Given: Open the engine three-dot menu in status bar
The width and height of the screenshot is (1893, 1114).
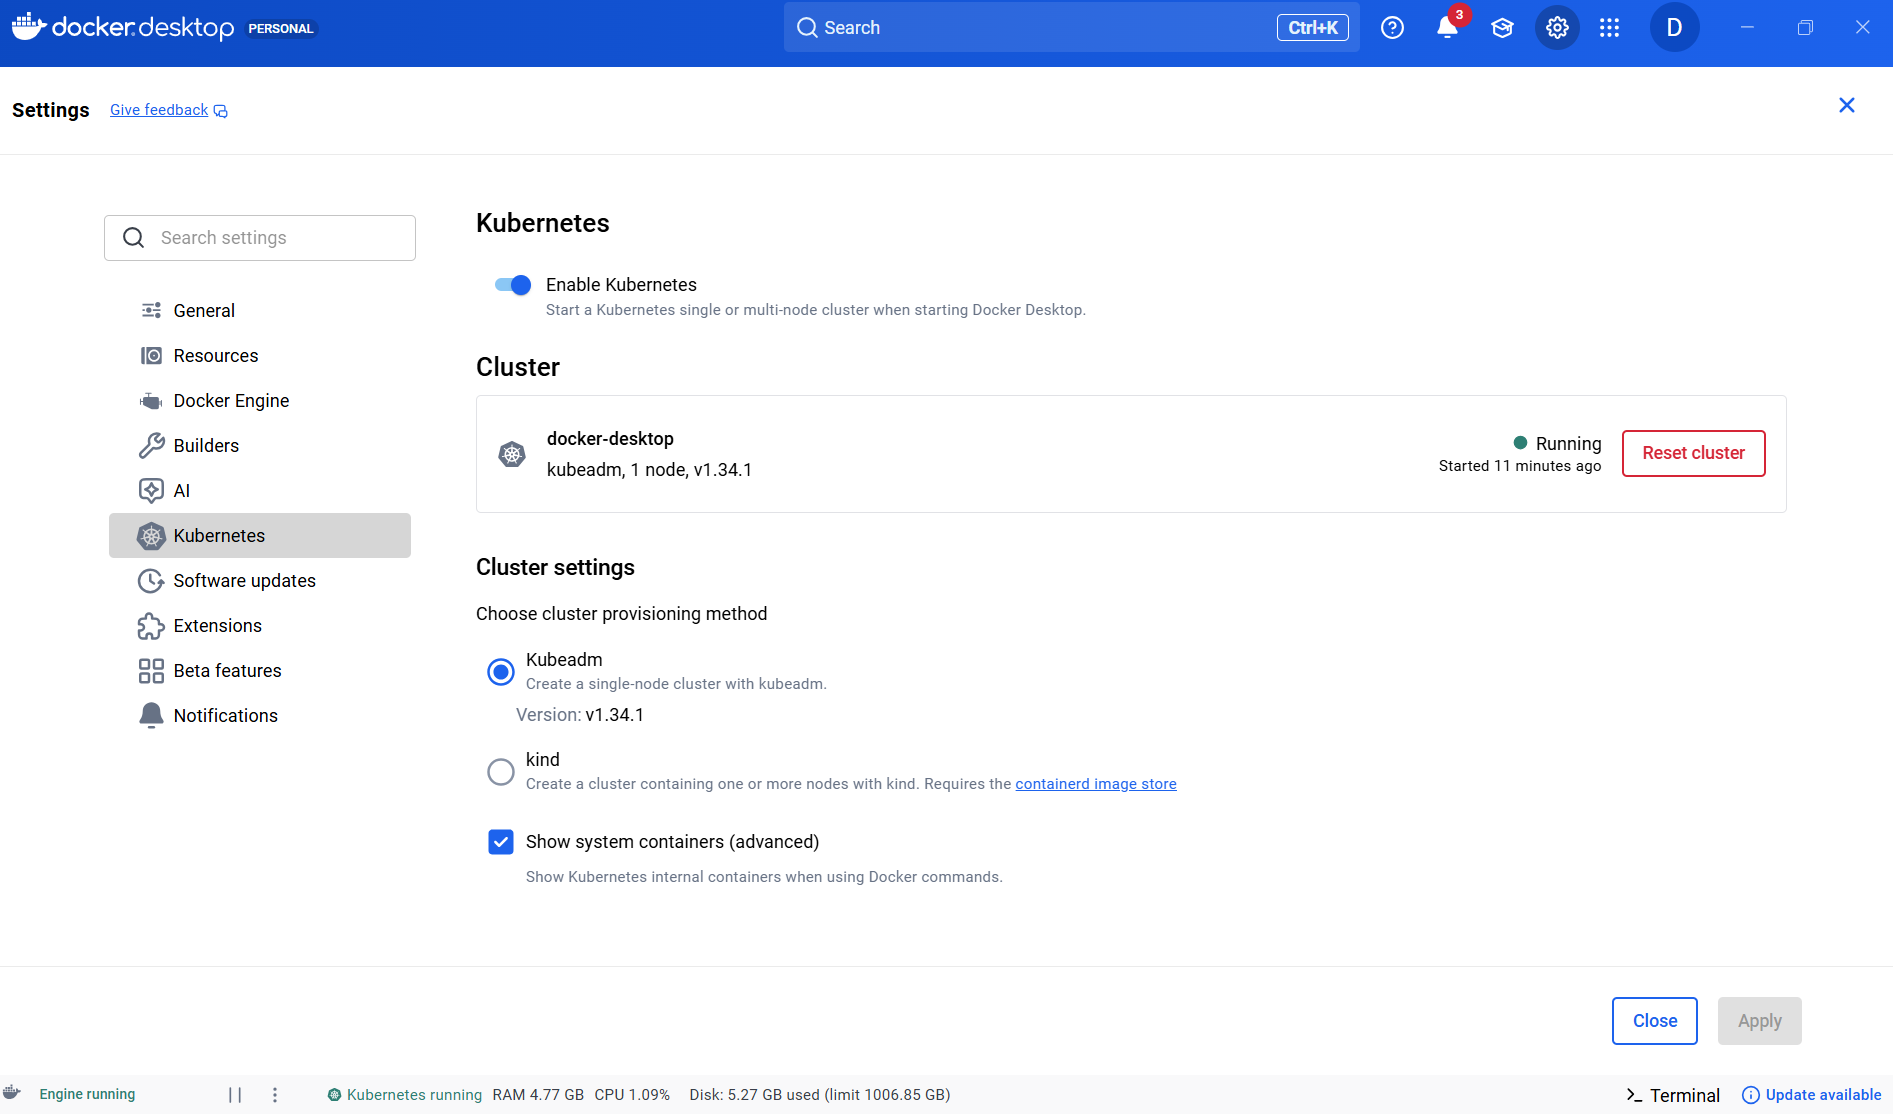Looking at the screenshot, I should pyautogui.click(x=275, y=1095).
